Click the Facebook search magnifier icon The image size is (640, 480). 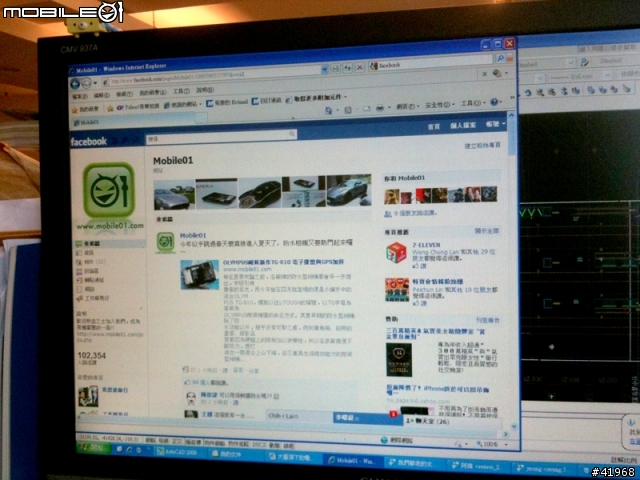click(x=291, y=133)
